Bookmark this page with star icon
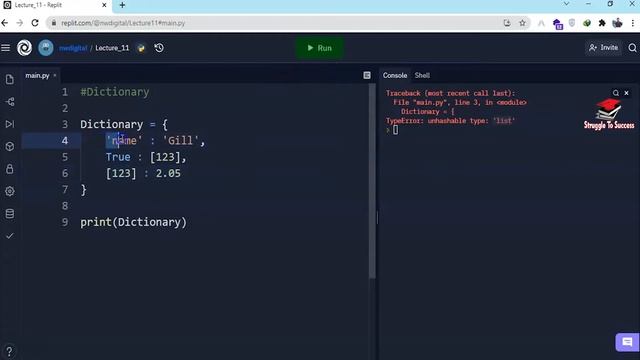The height and width of the screenshot is (360, 640). 522,23
